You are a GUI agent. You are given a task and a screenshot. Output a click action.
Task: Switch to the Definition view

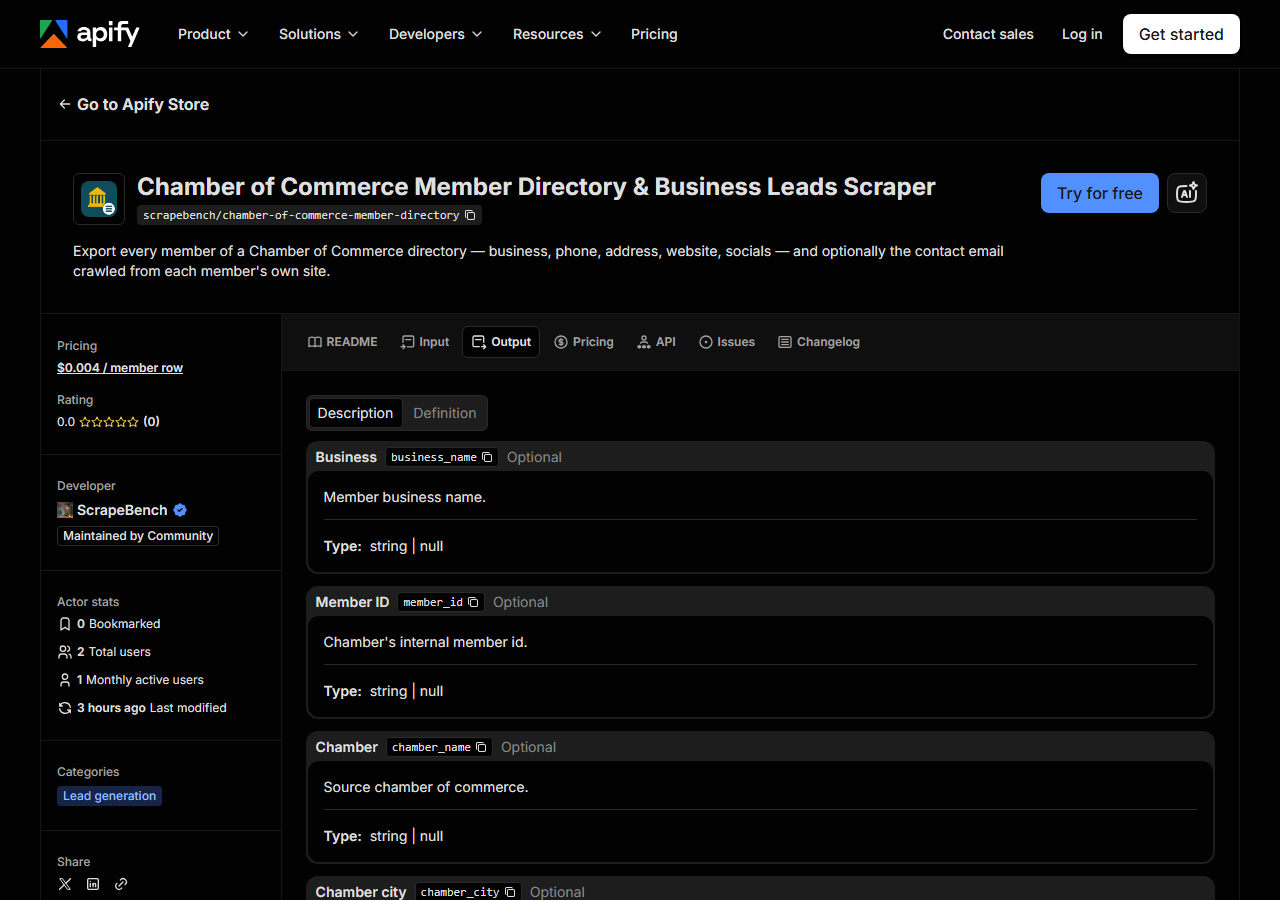coord(445,413)
